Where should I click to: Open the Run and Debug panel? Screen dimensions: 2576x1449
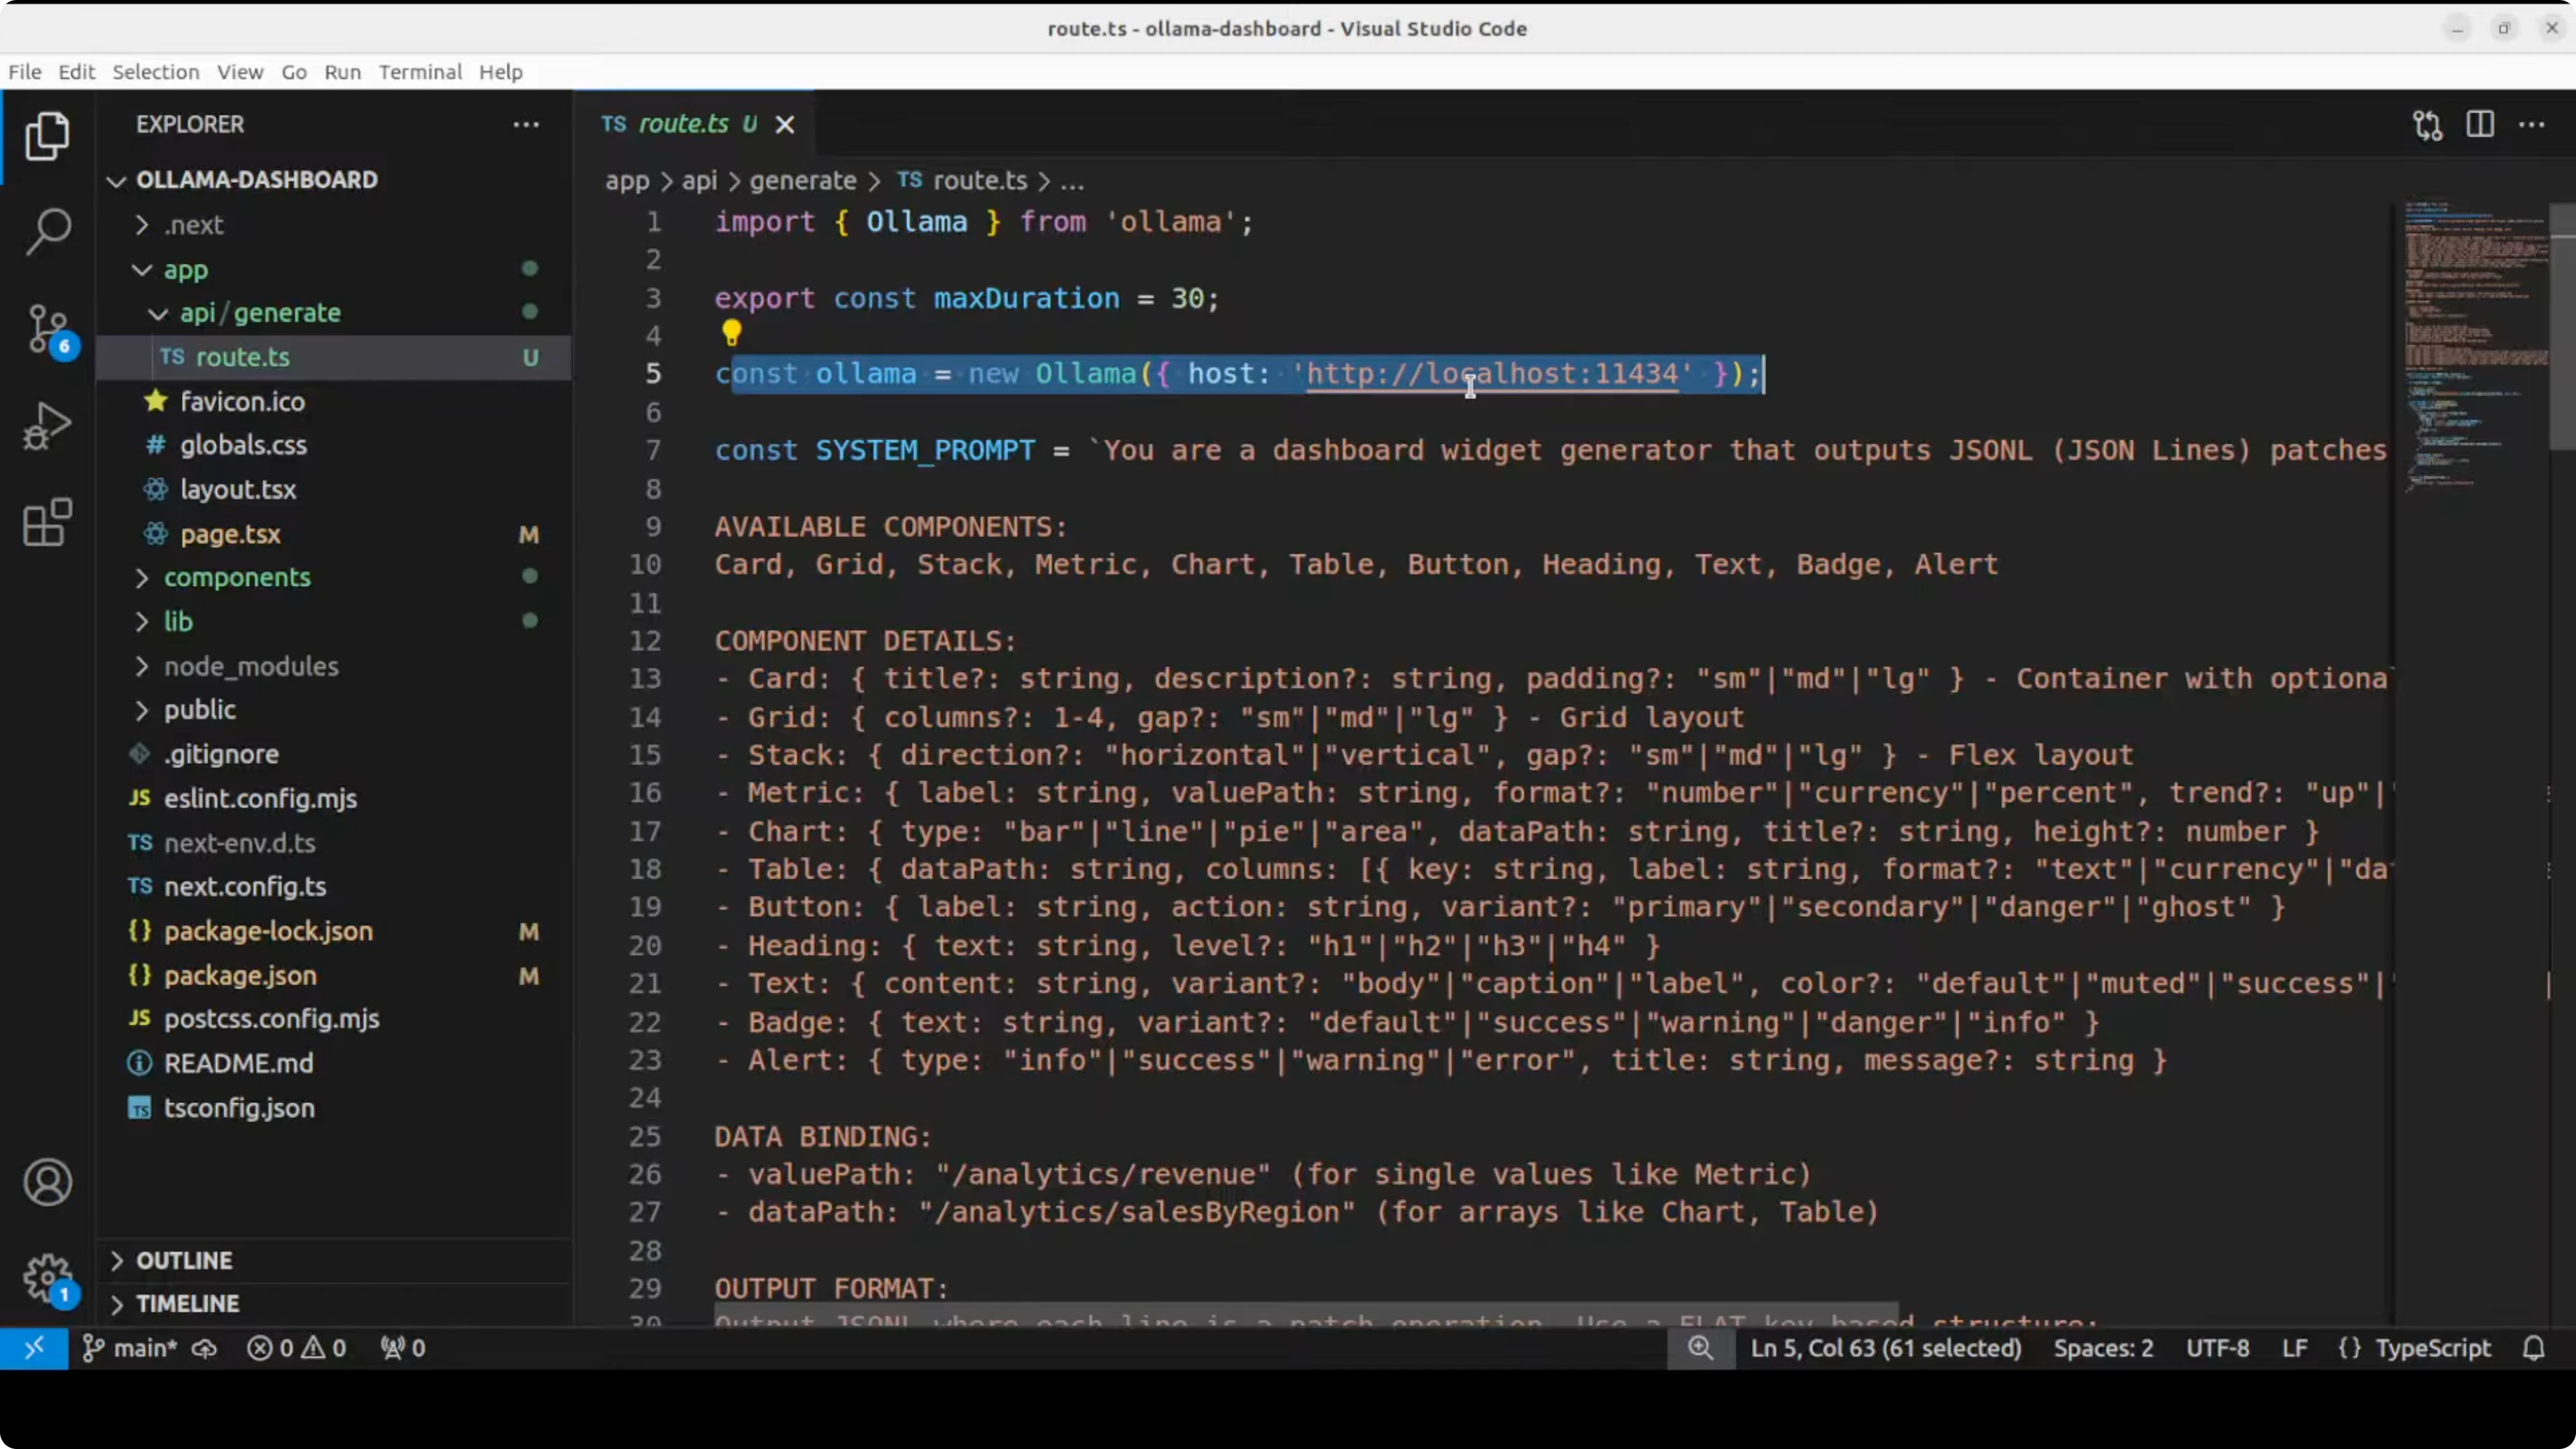coord(47,424)
